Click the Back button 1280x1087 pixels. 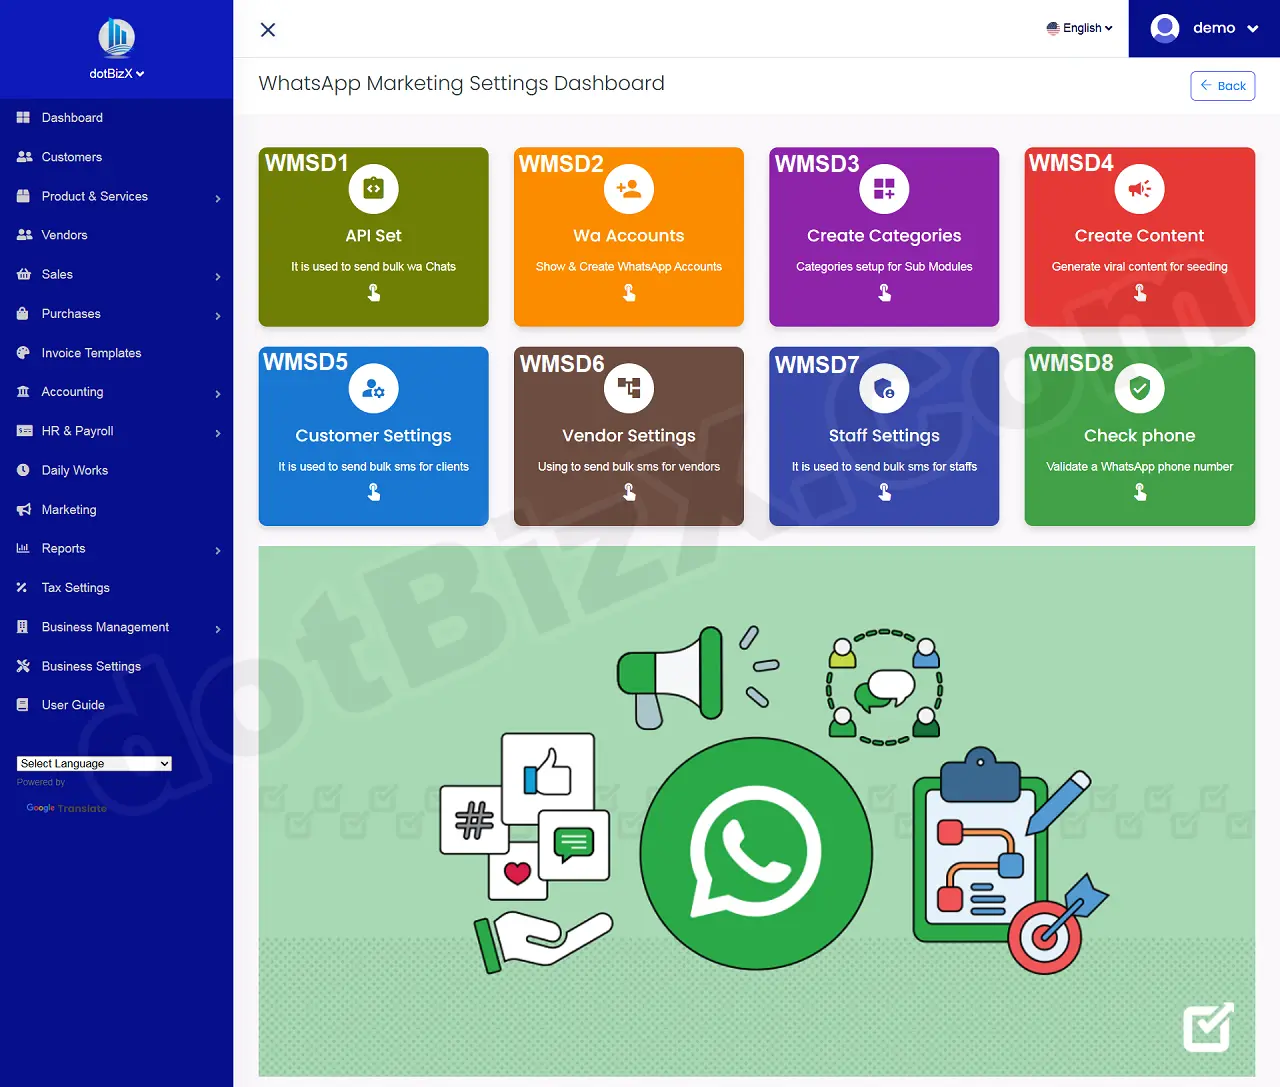coord(1222,86)
